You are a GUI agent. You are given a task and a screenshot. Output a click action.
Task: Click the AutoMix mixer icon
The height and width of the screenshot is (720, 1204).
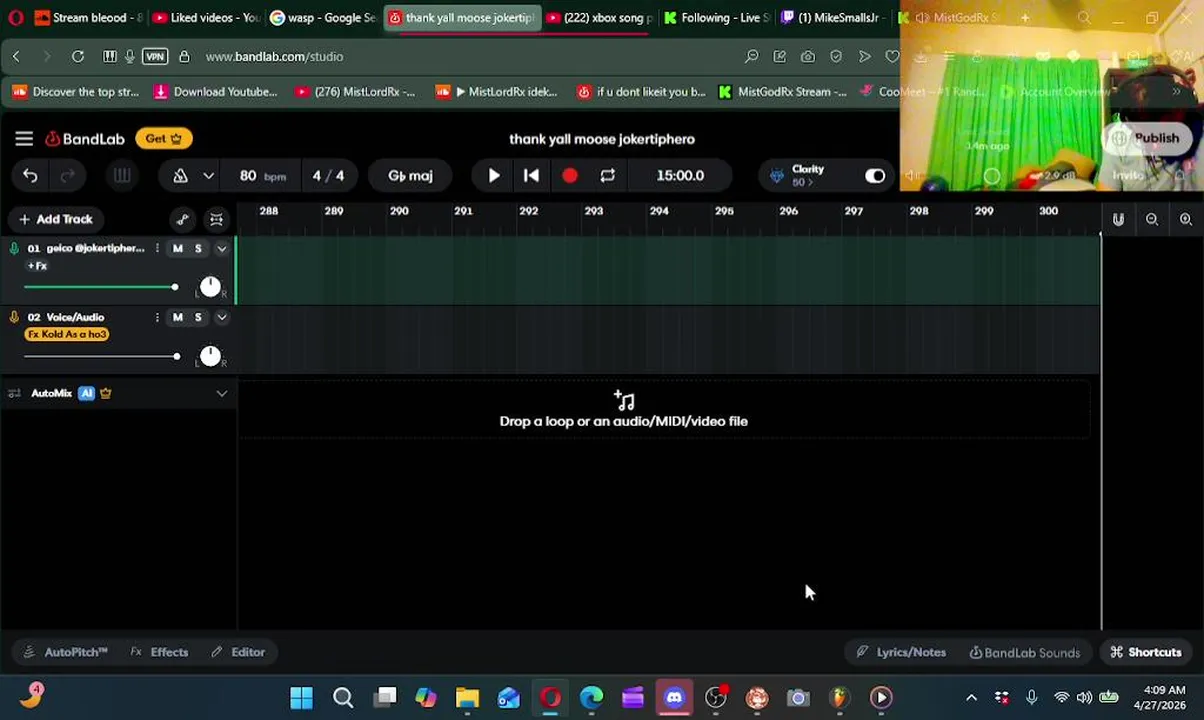[x=14, y=394]
